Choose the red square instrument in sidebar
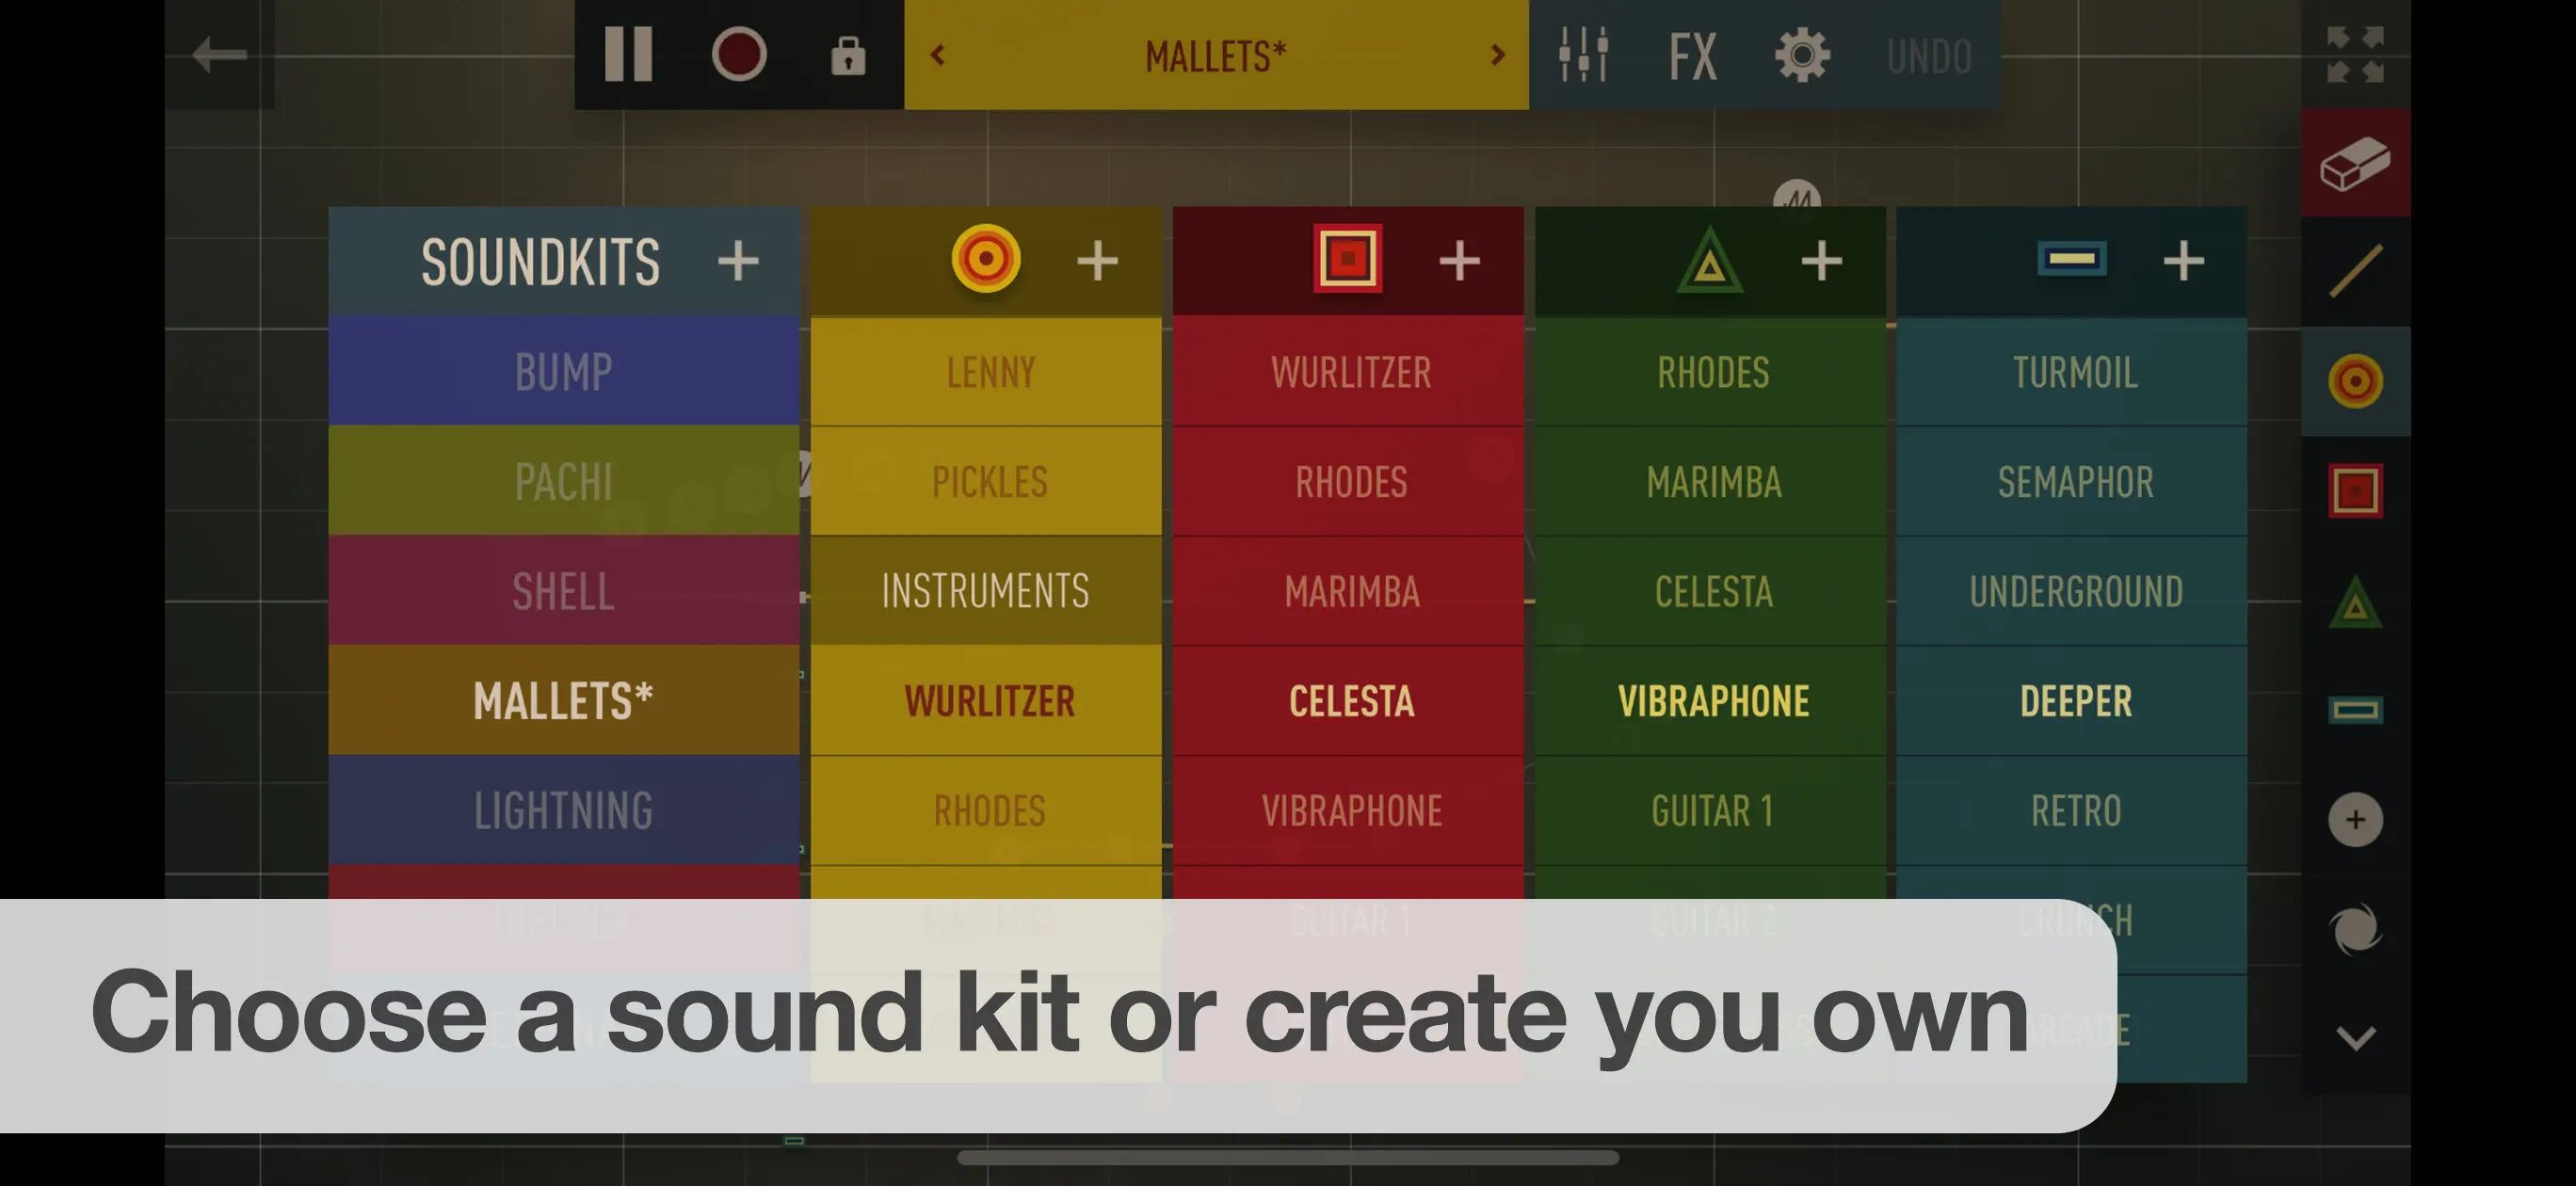 2355,490
